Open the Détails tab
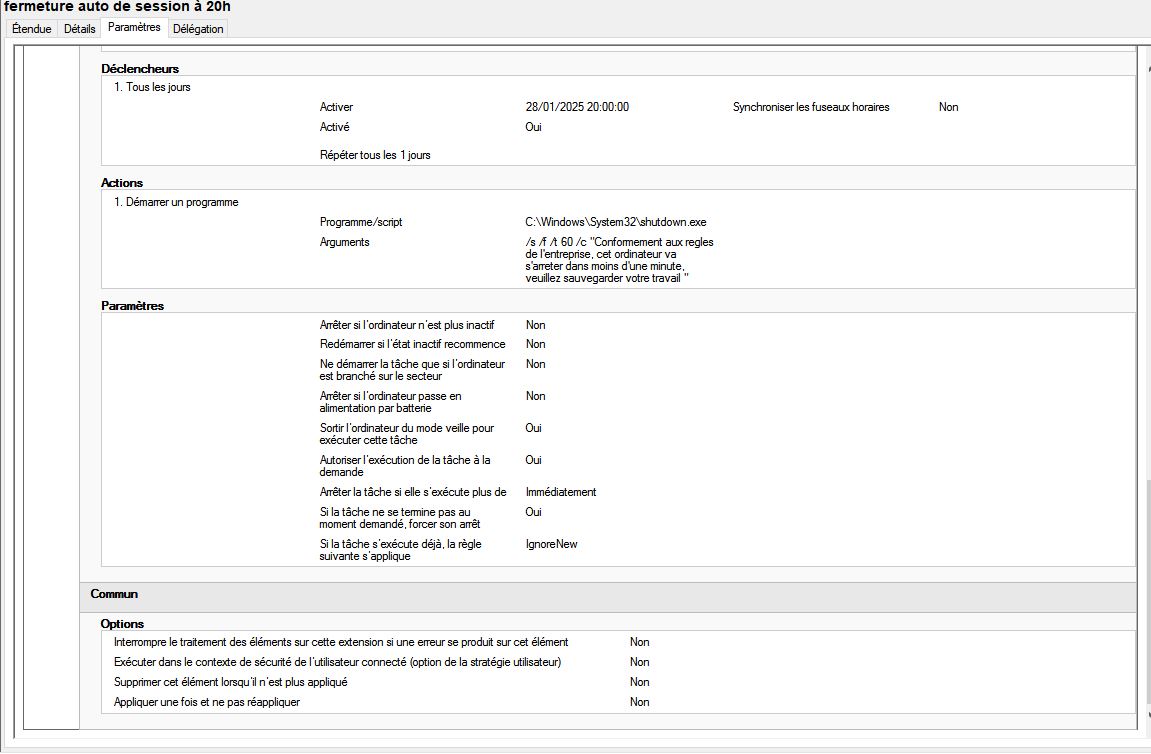 80,29
